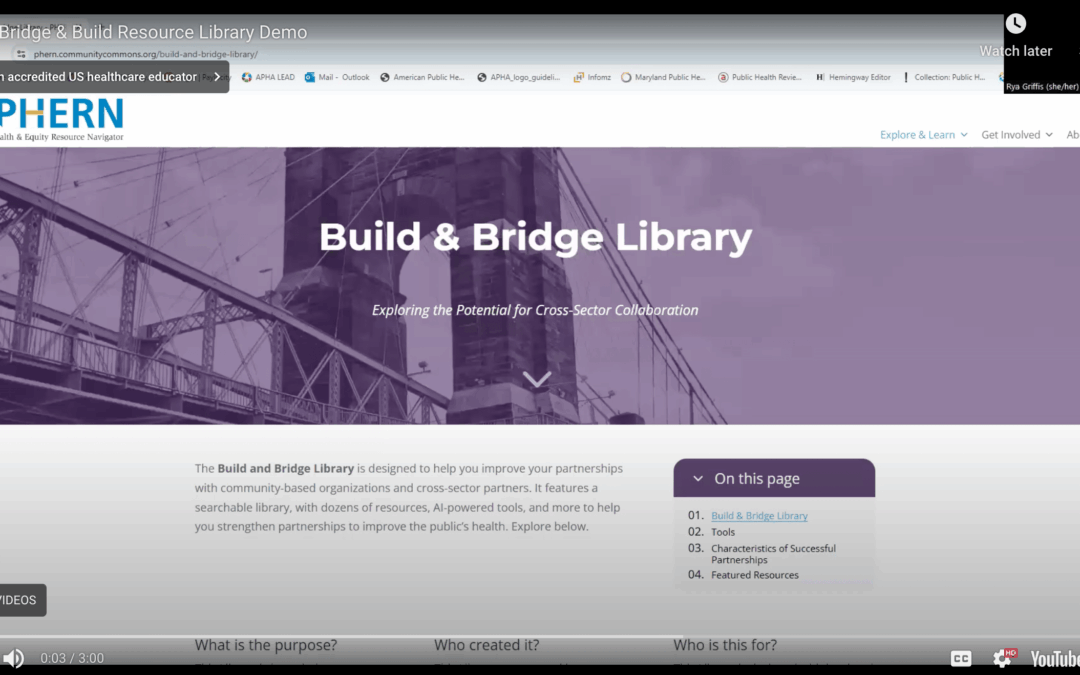This screenshot has width=1080, height=675.
Task: Open the Explore & Learn dropdown
Action: tap(922, 134)
